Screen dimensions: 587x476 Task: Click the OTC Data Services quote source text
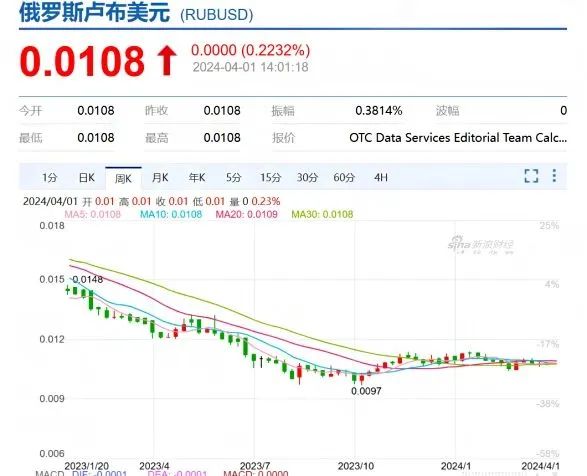tap(458, 138)
